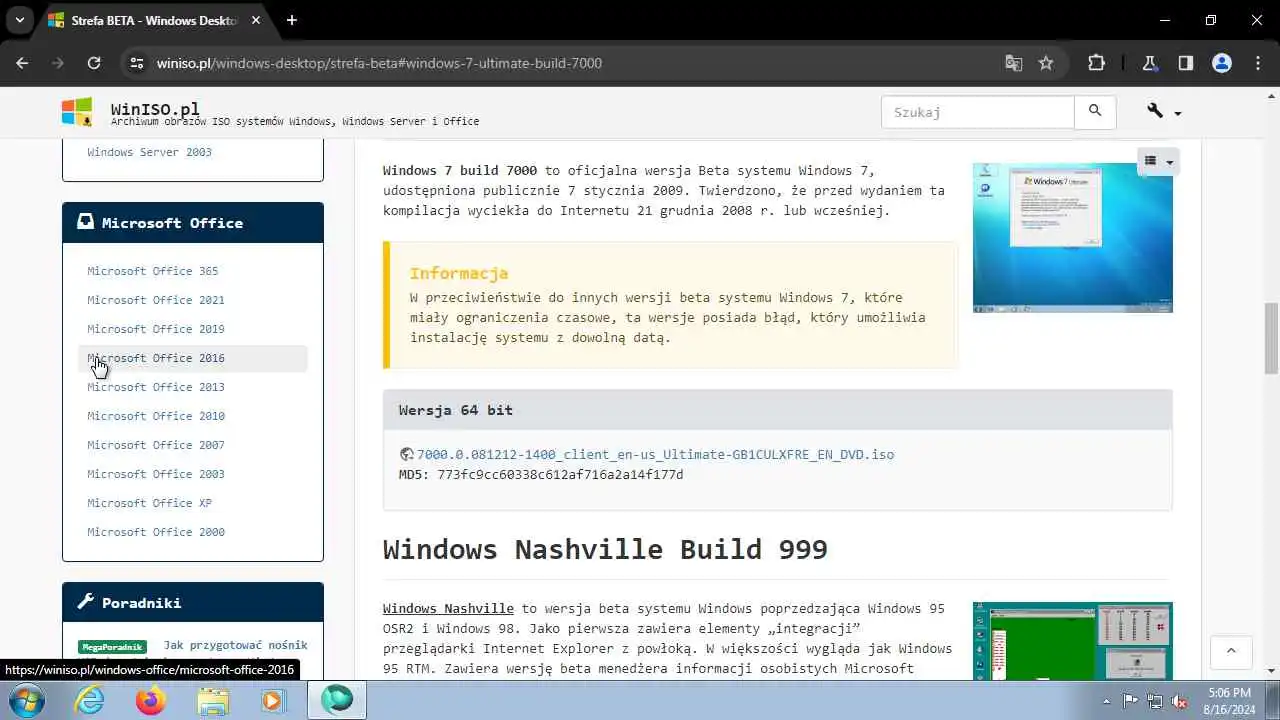Open the Windows Start menu orb
The width and height of the screenshot is (1280, 720).
(x=27, y=701)
